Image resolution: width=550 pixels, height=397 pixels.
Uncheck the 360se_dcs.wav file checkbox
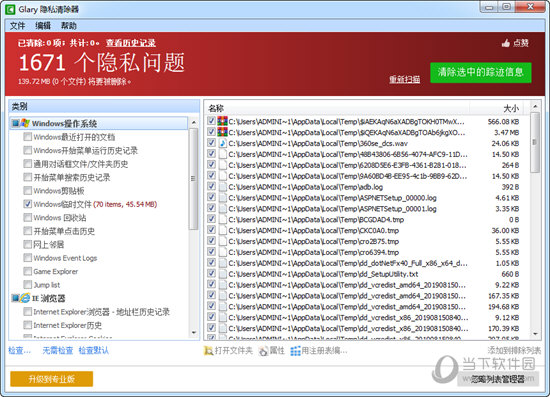click(212, 143)
